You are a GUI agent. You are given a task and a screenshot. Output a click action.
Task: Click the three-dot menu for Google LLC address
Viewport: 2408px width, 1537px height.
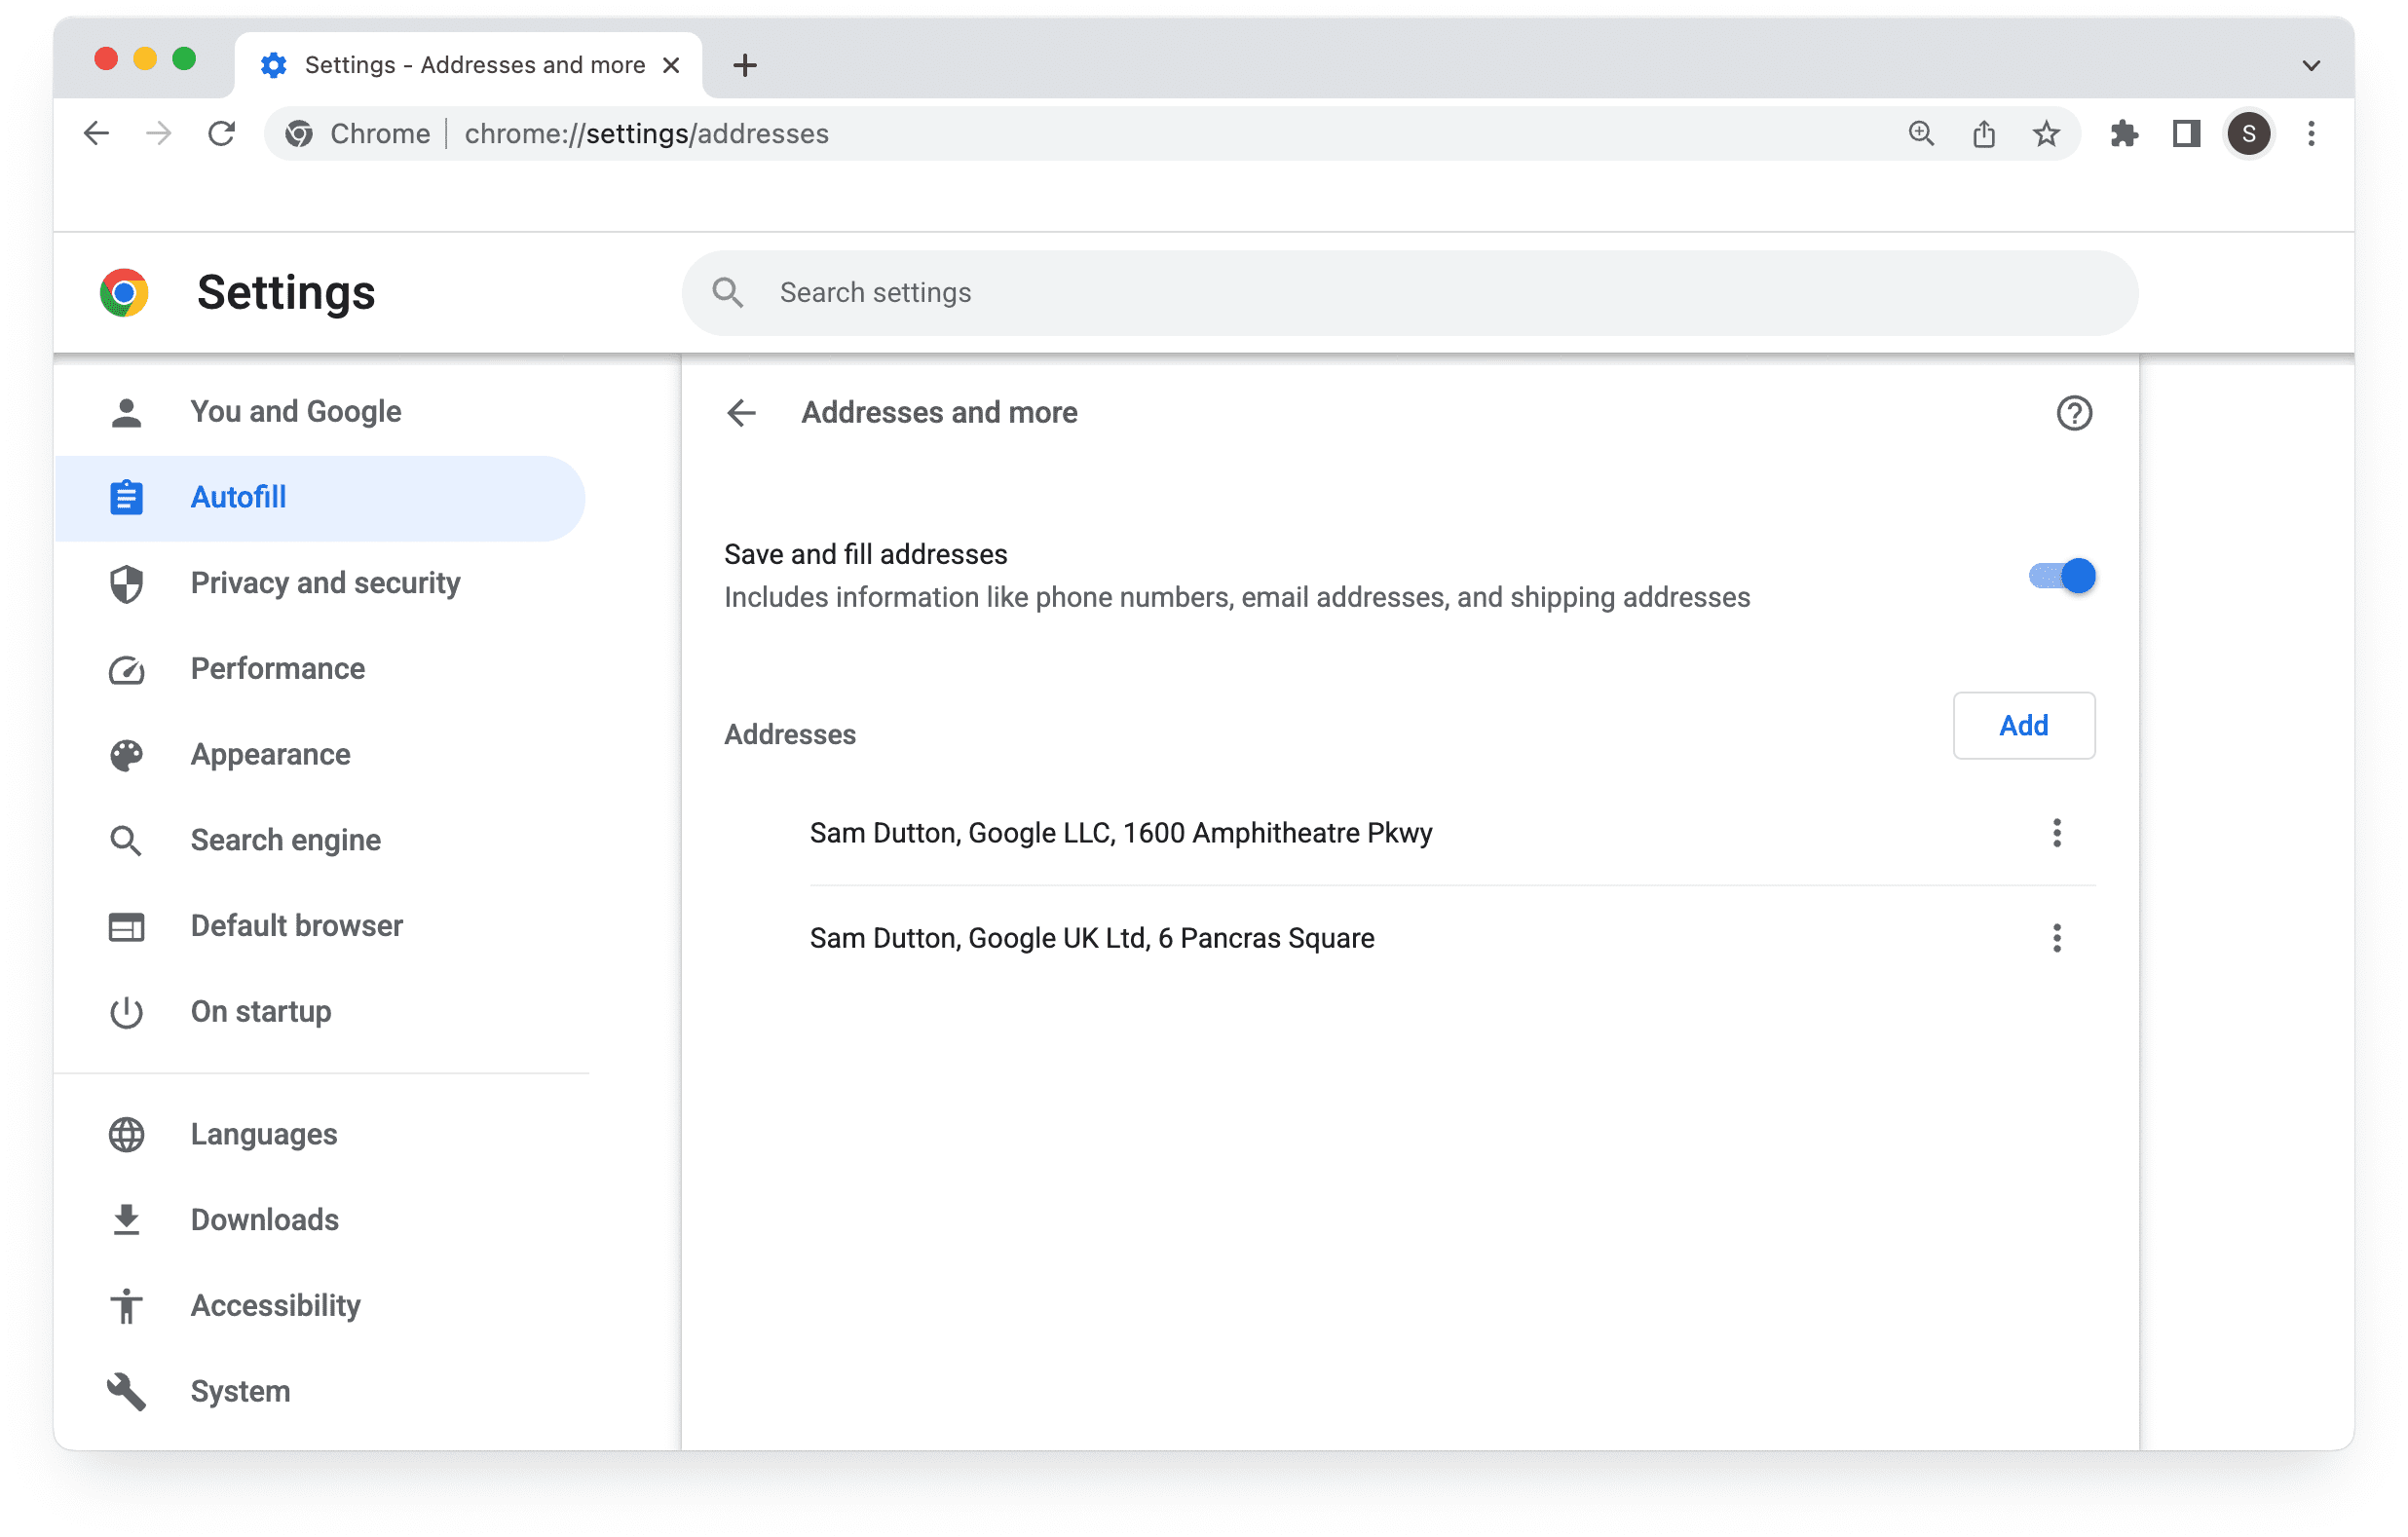(x=2058, y=834)
